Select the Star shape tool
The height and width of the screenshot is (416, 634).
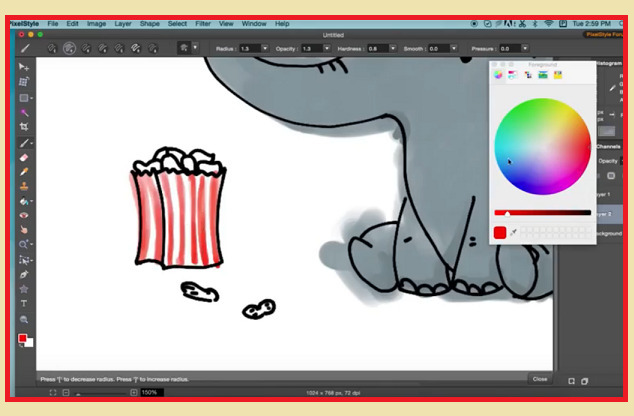coord(24,289)
